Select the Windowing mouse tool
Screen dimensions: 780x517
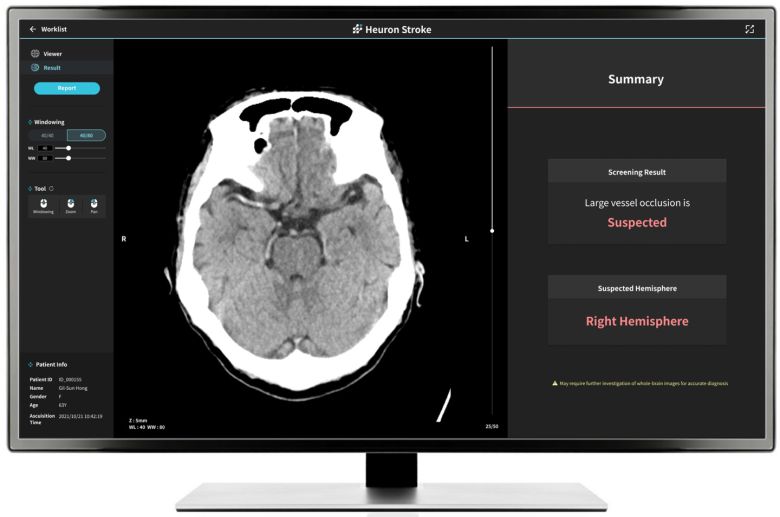click(x=43, y=205)
